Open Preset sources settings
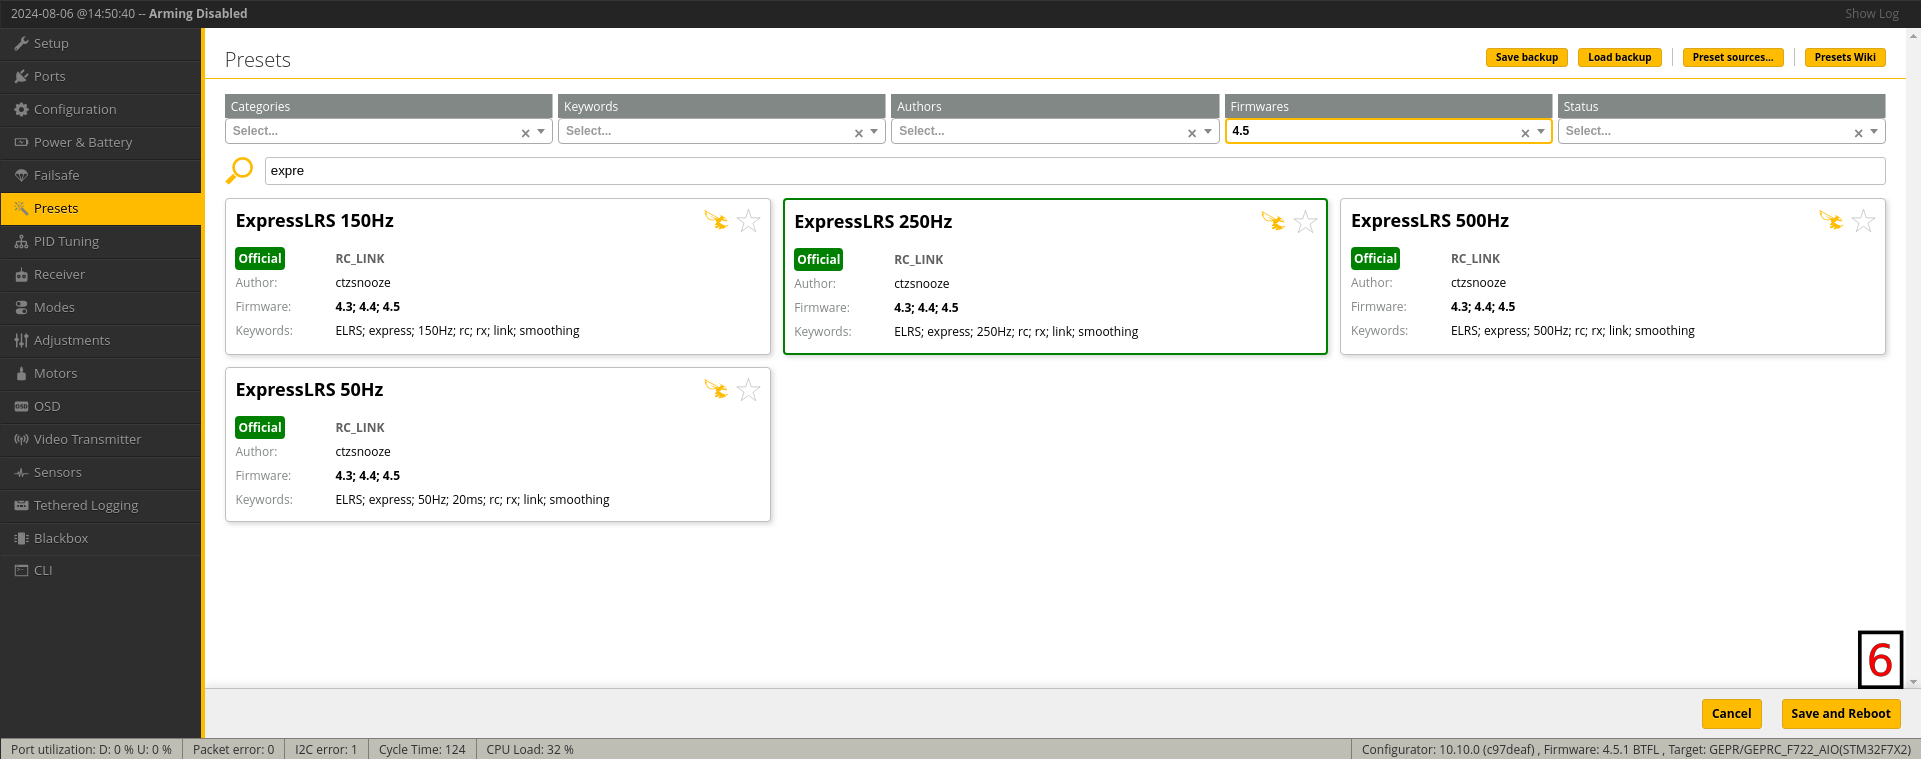This screenshot has width=1921, height=759. tap(1732, 57)
